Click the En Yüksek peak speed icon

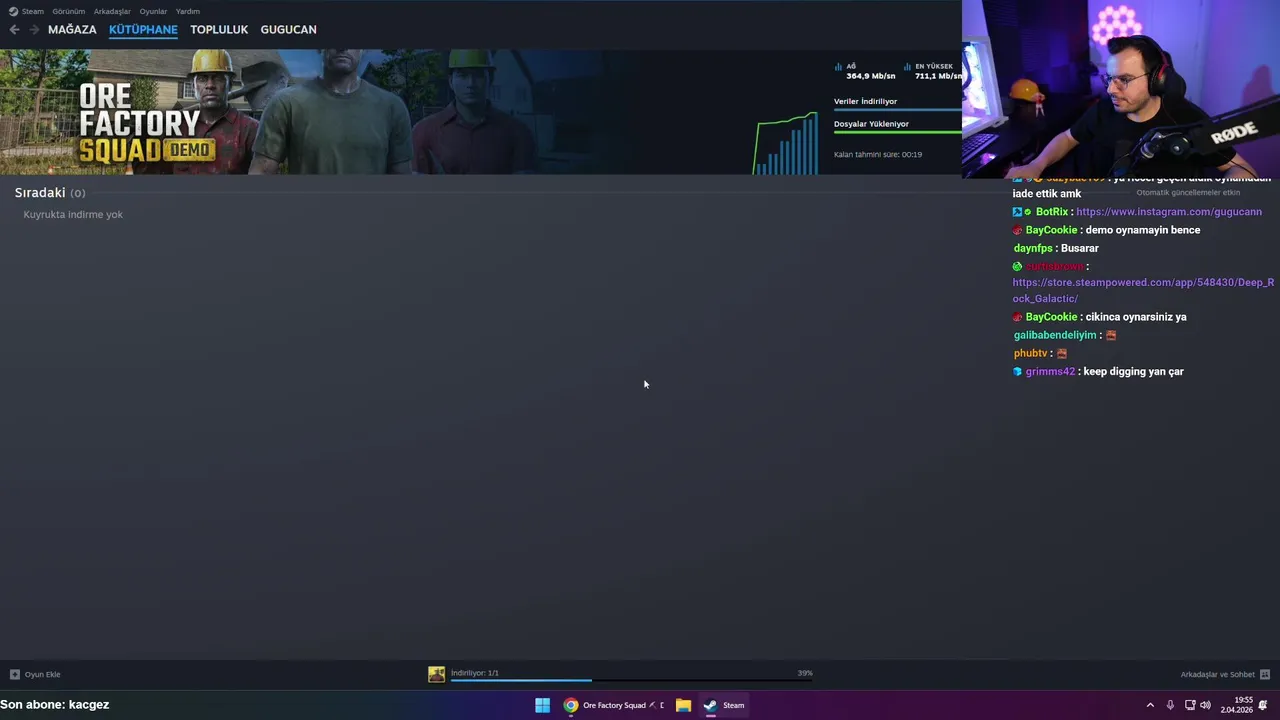[x=907, y=67]
